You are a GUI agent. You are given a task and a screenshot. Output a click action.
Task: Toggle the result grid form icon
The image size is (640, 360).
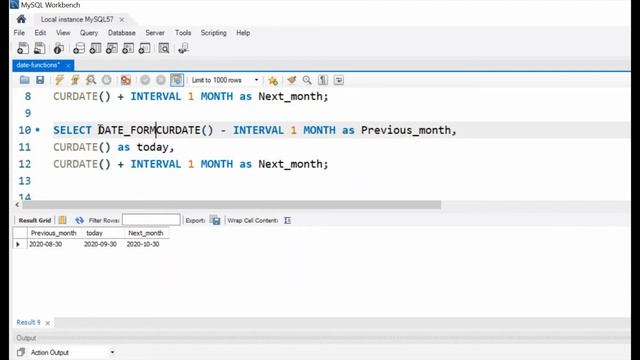62,220
